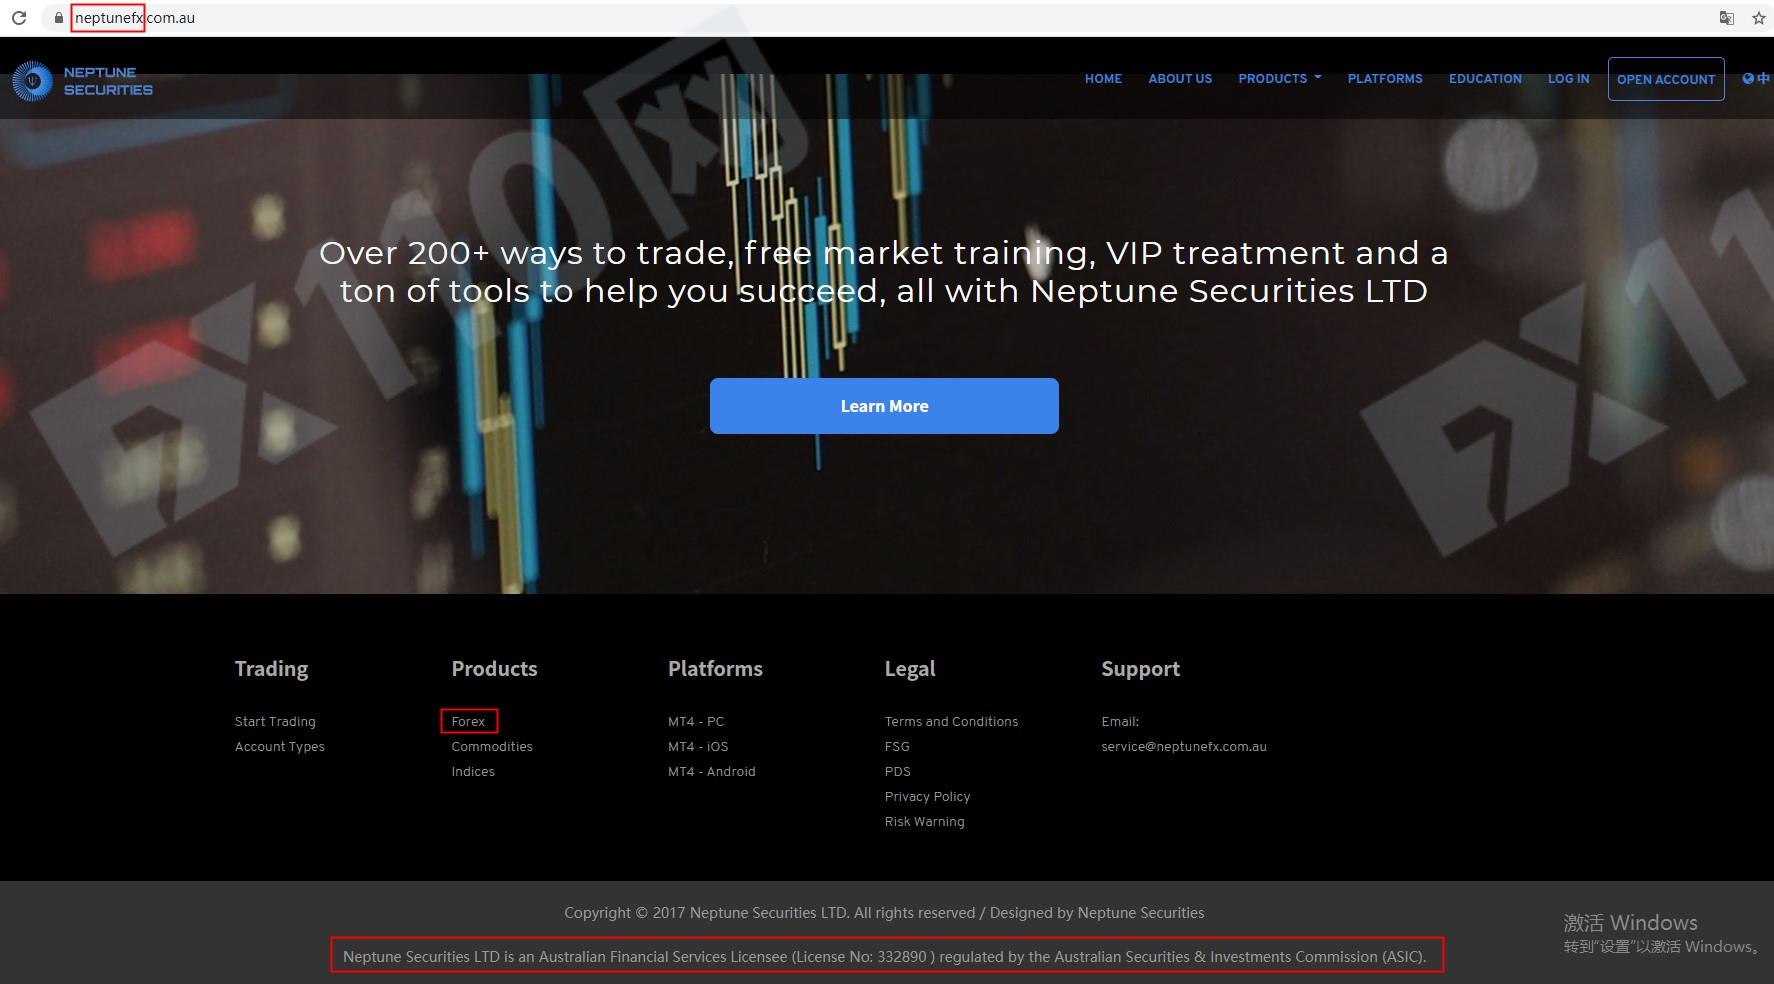The width and height of the screenshot is (1774, 984).
Task: Click the blue Learn More button
Action: (884, 406)
